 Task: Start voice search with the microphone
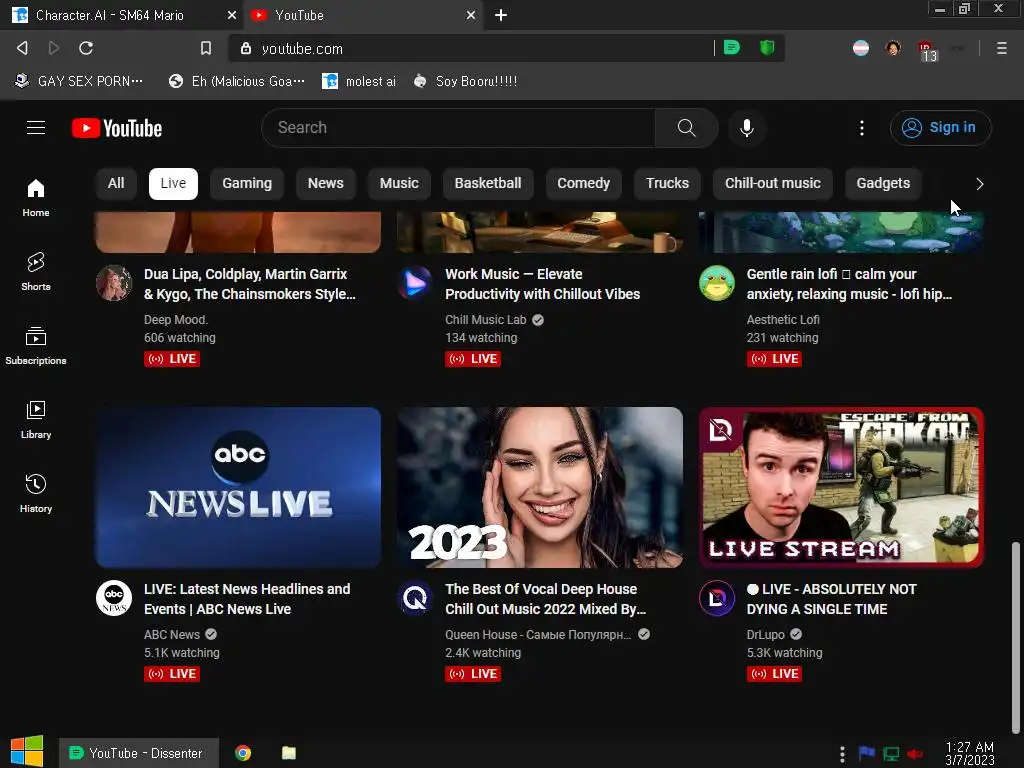(x=746, y=128)
